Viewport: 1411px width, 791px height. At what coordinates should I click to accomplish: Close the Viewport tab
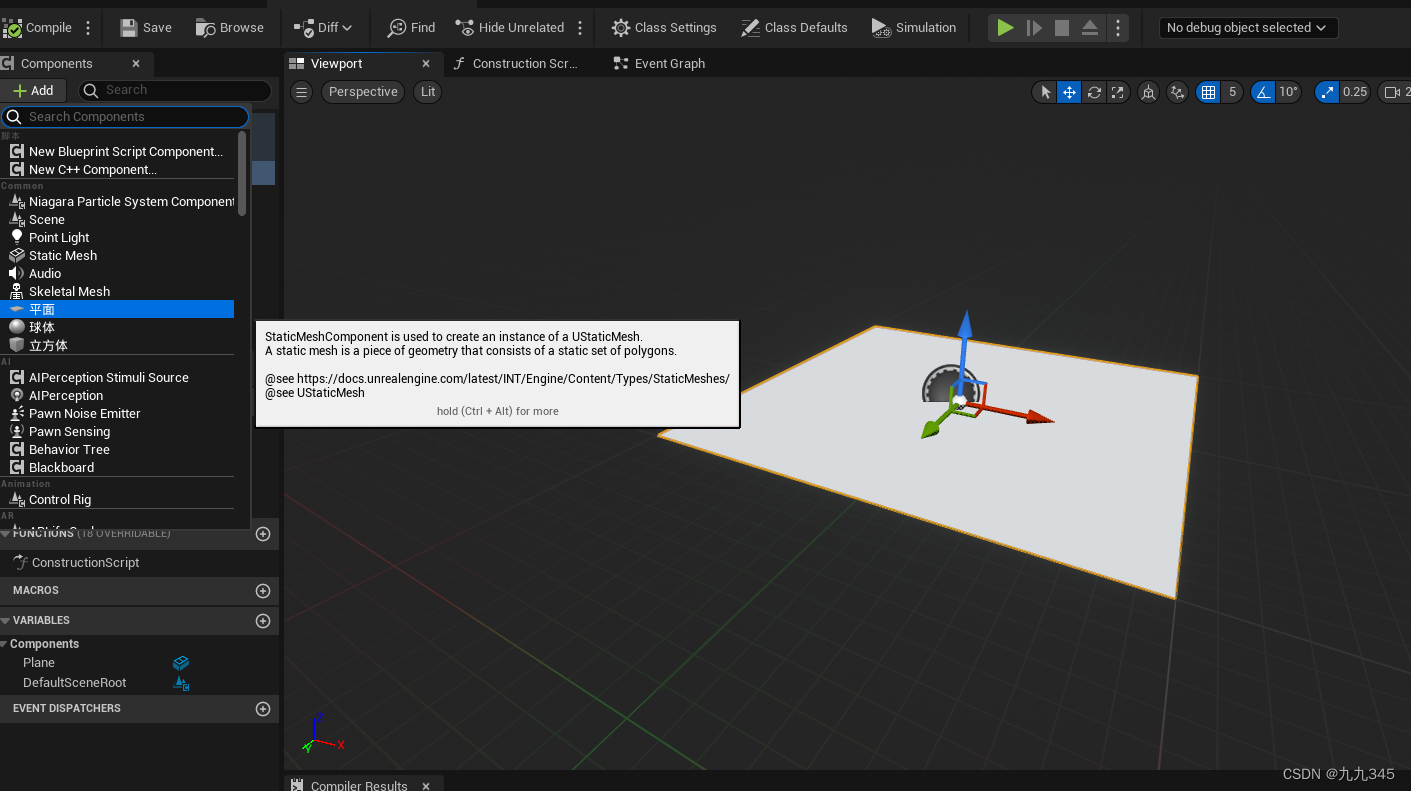(x=426, y=63)
